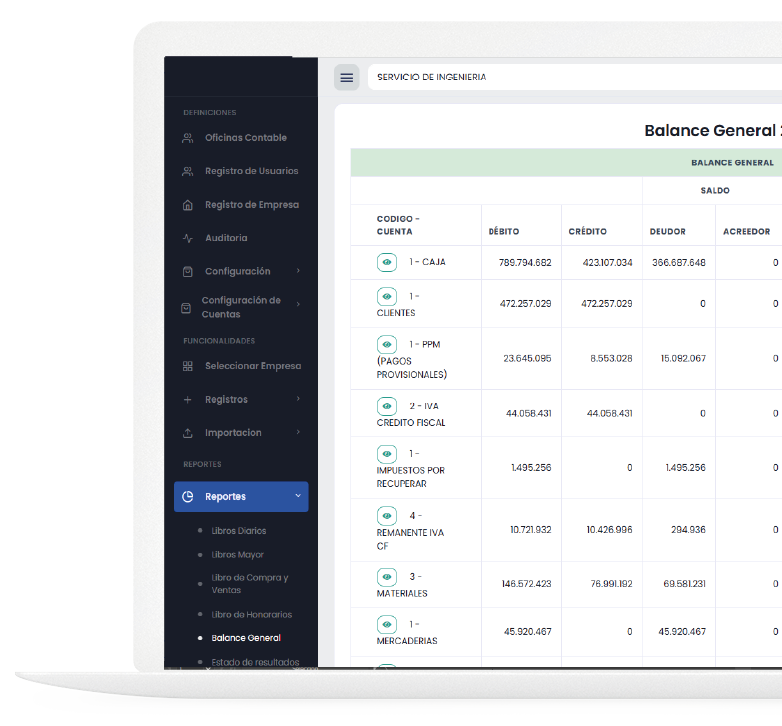Click the Configuración bag icon
This screenshot has height=726, width=782.
click(188, 272)
